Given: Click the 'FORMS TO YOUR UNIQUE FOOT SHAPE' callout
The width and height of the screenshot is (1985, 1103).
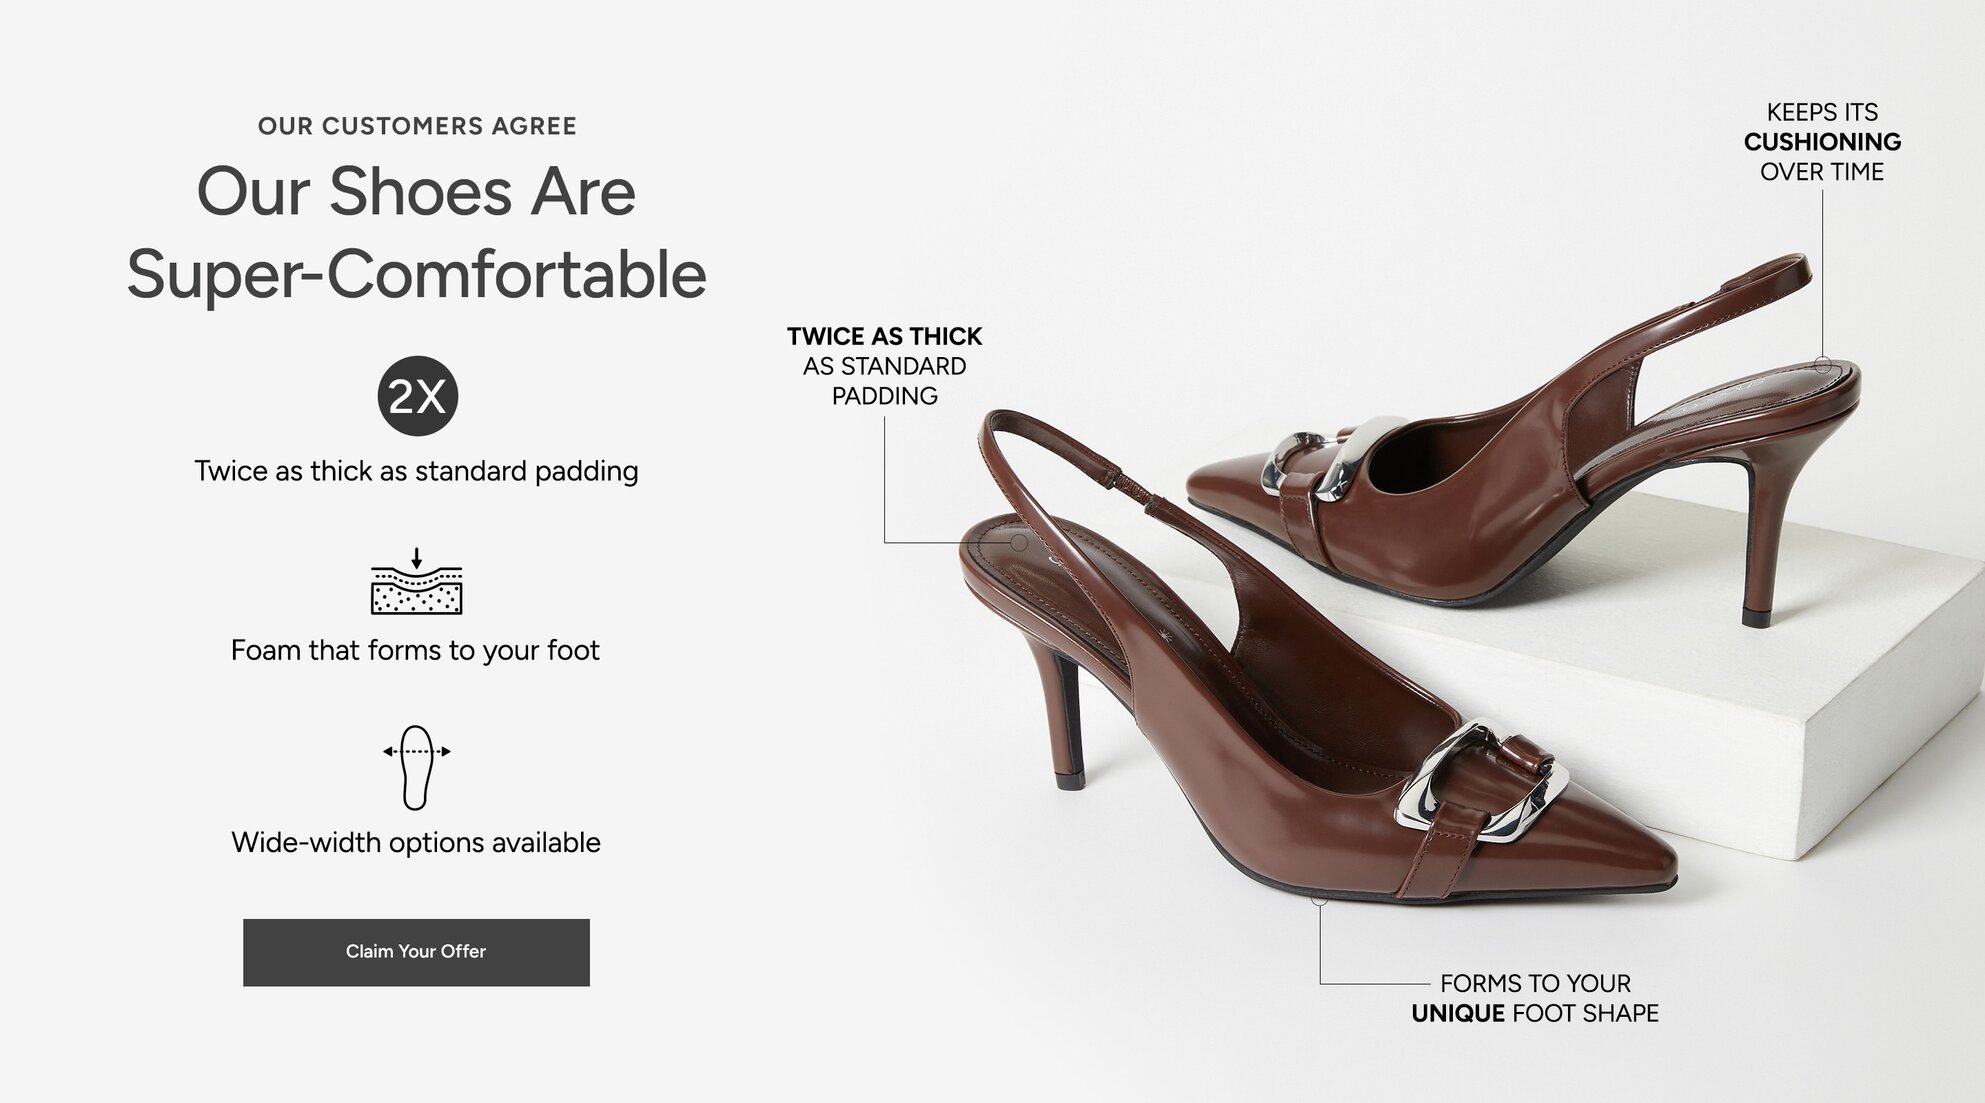Looking at the screenshot, I should 1535,998.
